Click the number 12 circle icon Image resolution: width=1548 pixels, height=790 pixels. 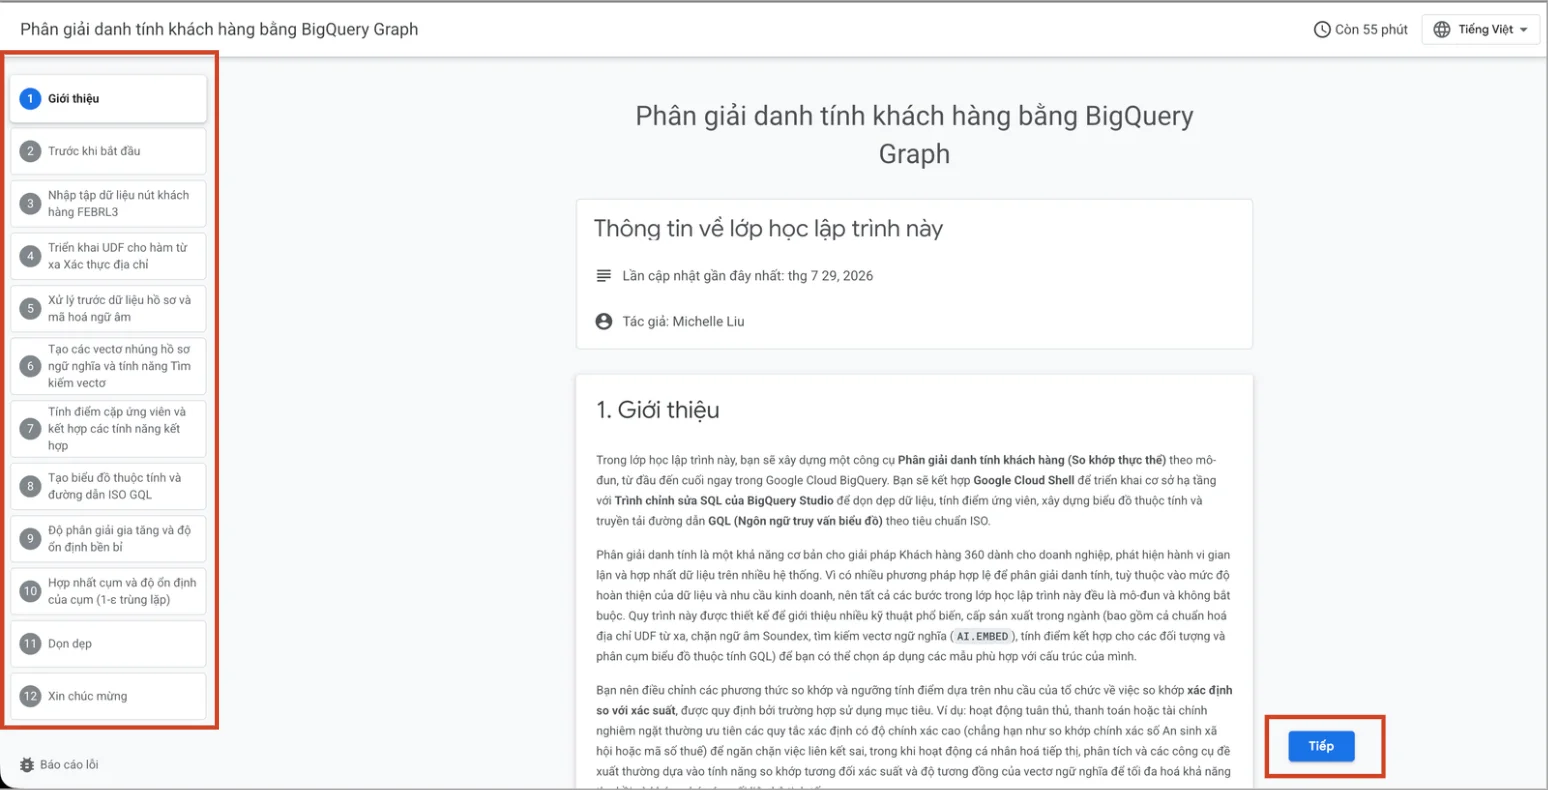click(x=30, y=696)
